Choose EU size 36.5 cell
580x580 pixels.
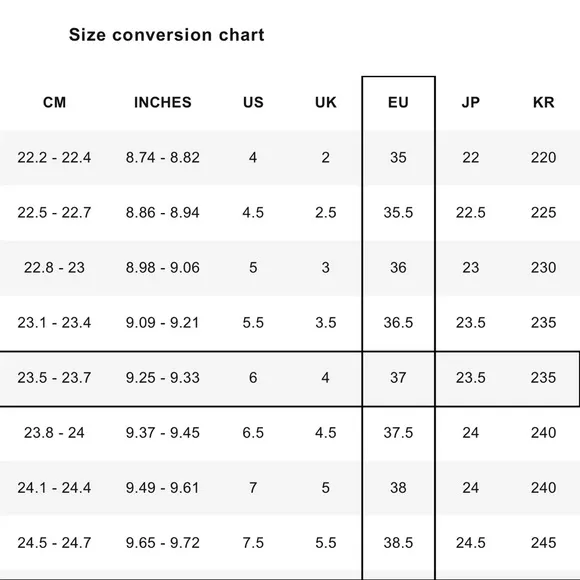click(398, 323)
